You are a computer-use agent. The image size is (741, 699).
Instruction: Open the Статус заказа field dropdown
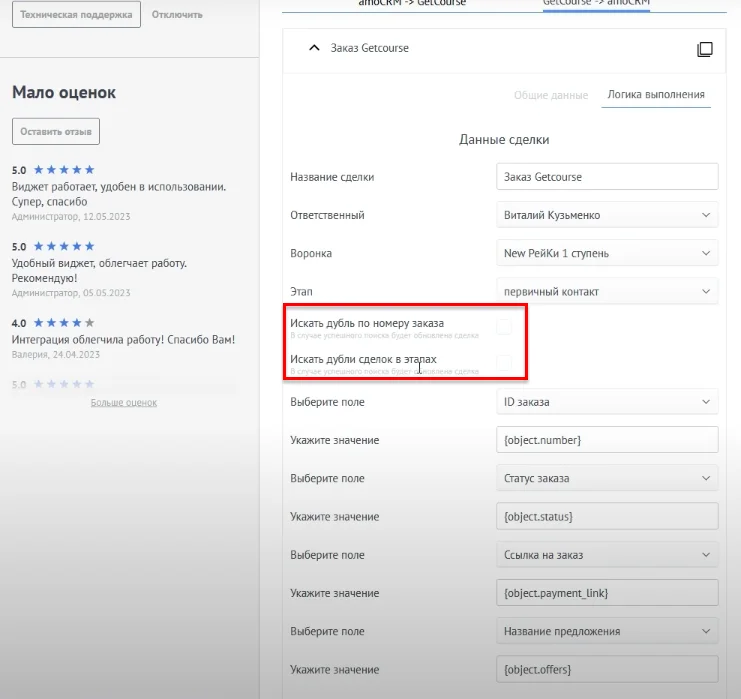tap(607, 478)
